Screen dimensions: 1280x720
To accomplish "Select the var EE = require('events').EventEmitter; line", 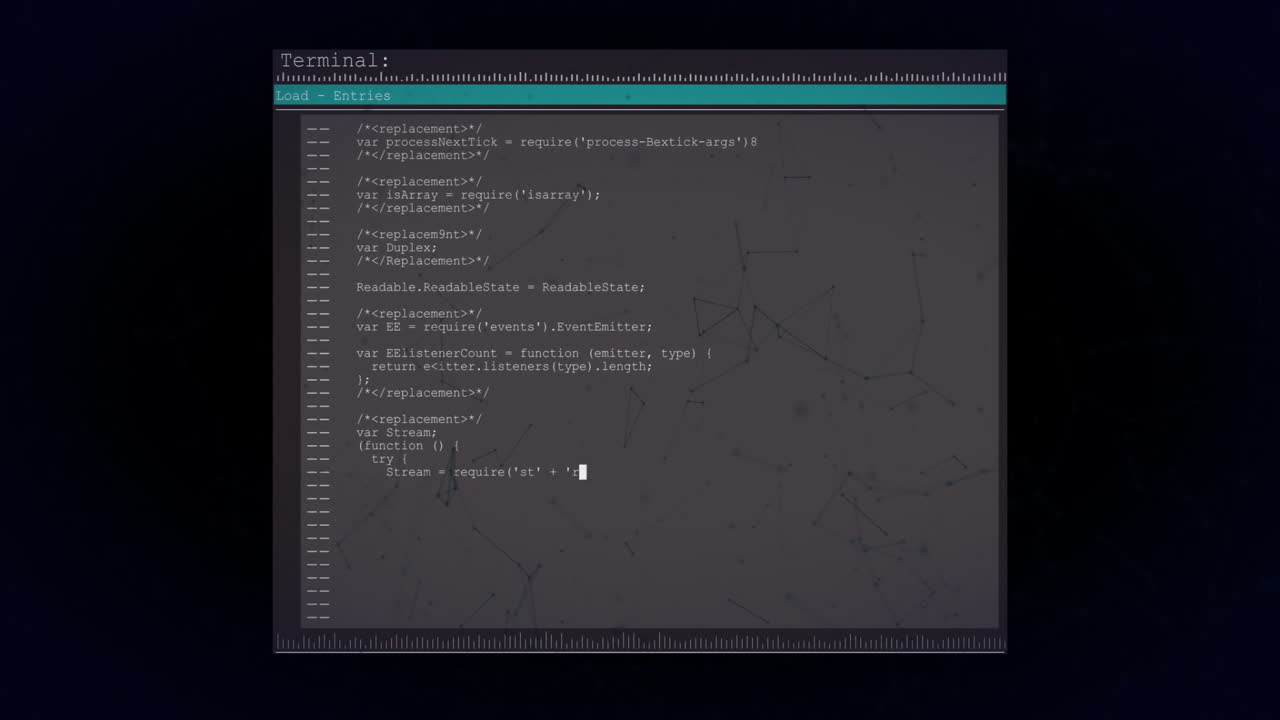I will (x=504, y=326).
